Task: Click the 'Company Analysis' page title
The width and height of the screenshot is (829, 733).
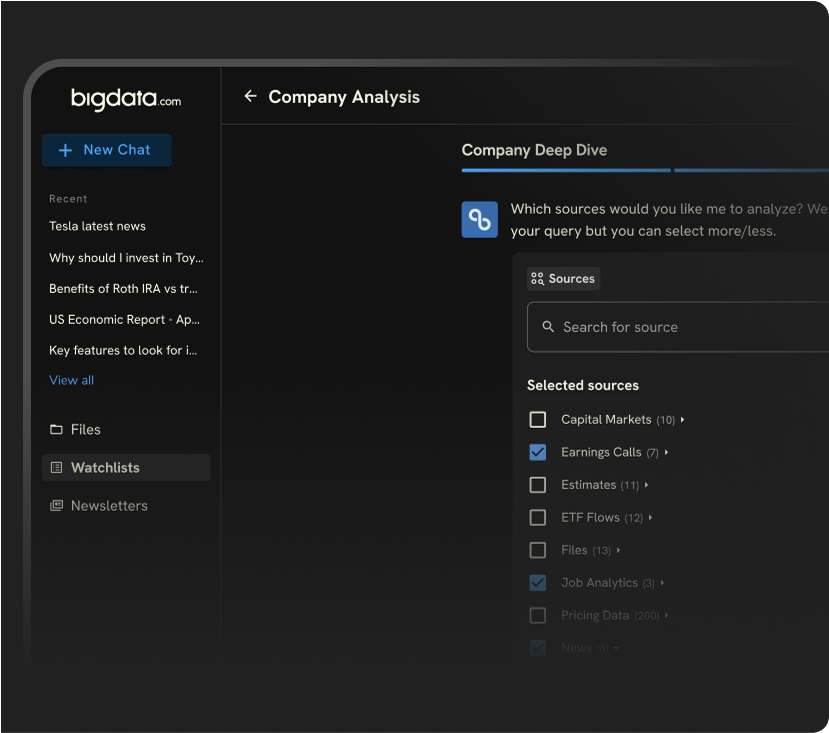Action: point(344,97)
